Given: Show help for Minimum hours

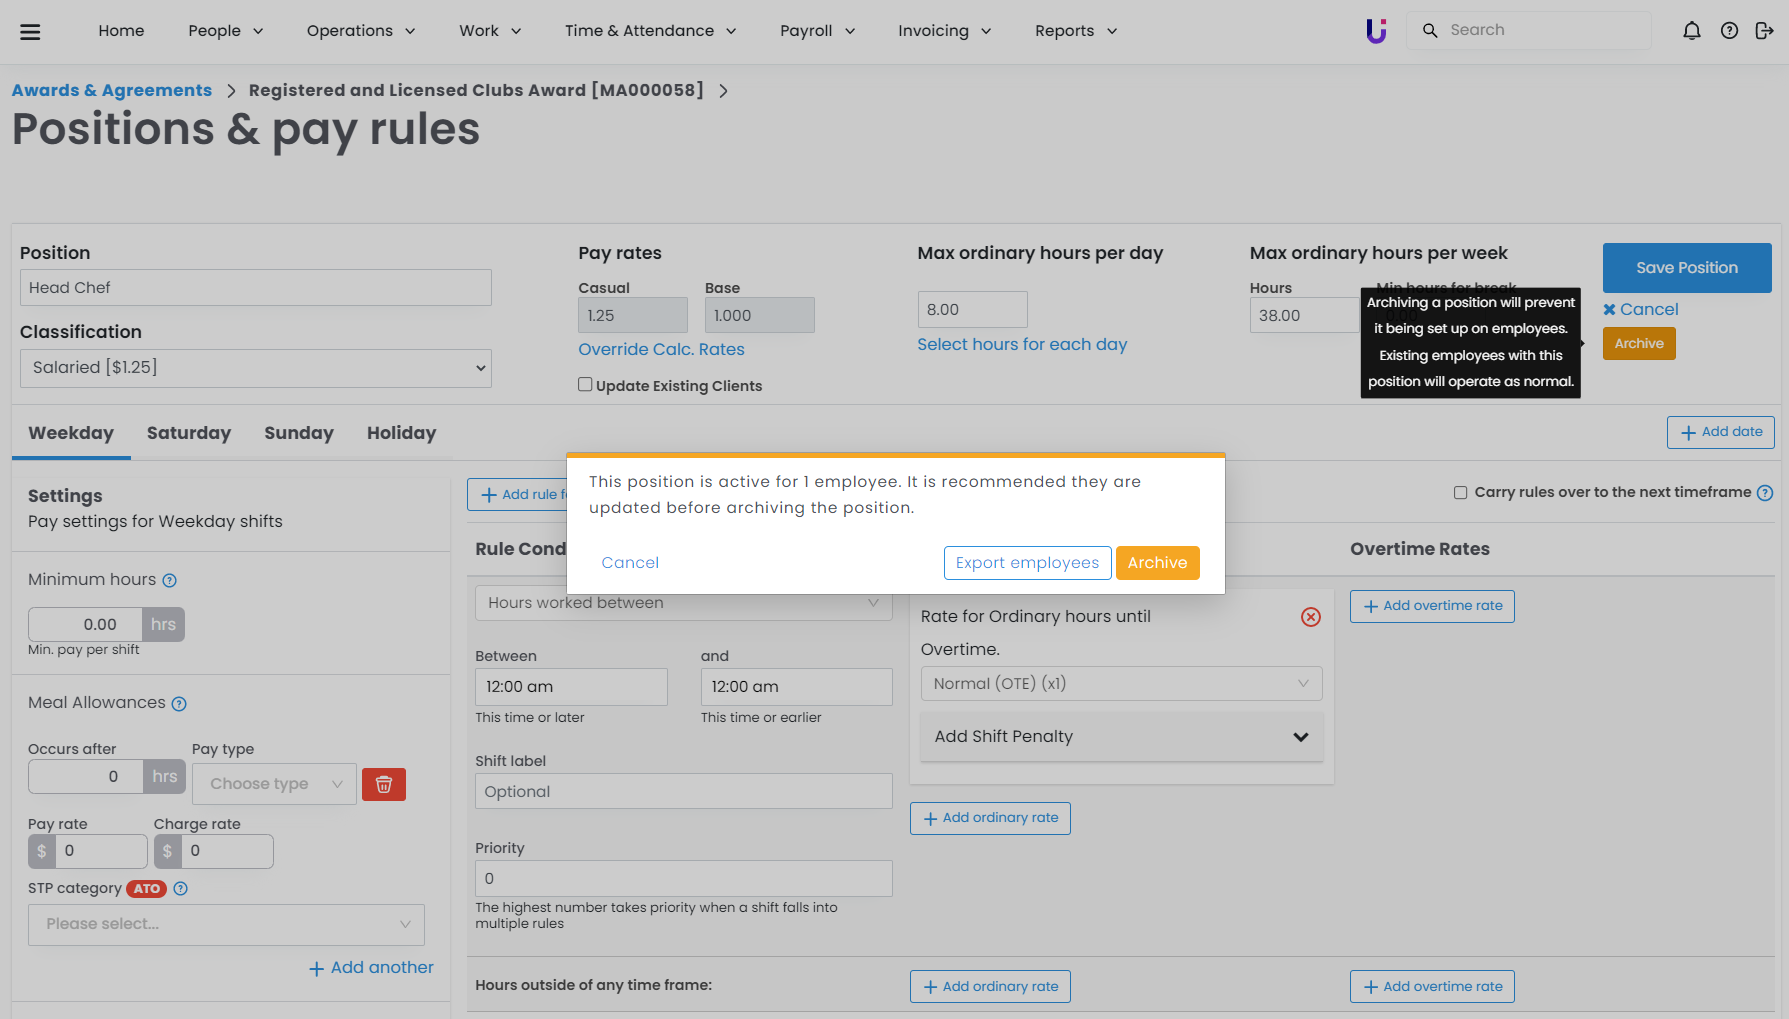Looking at the screenshot, I should click(170, 581).
